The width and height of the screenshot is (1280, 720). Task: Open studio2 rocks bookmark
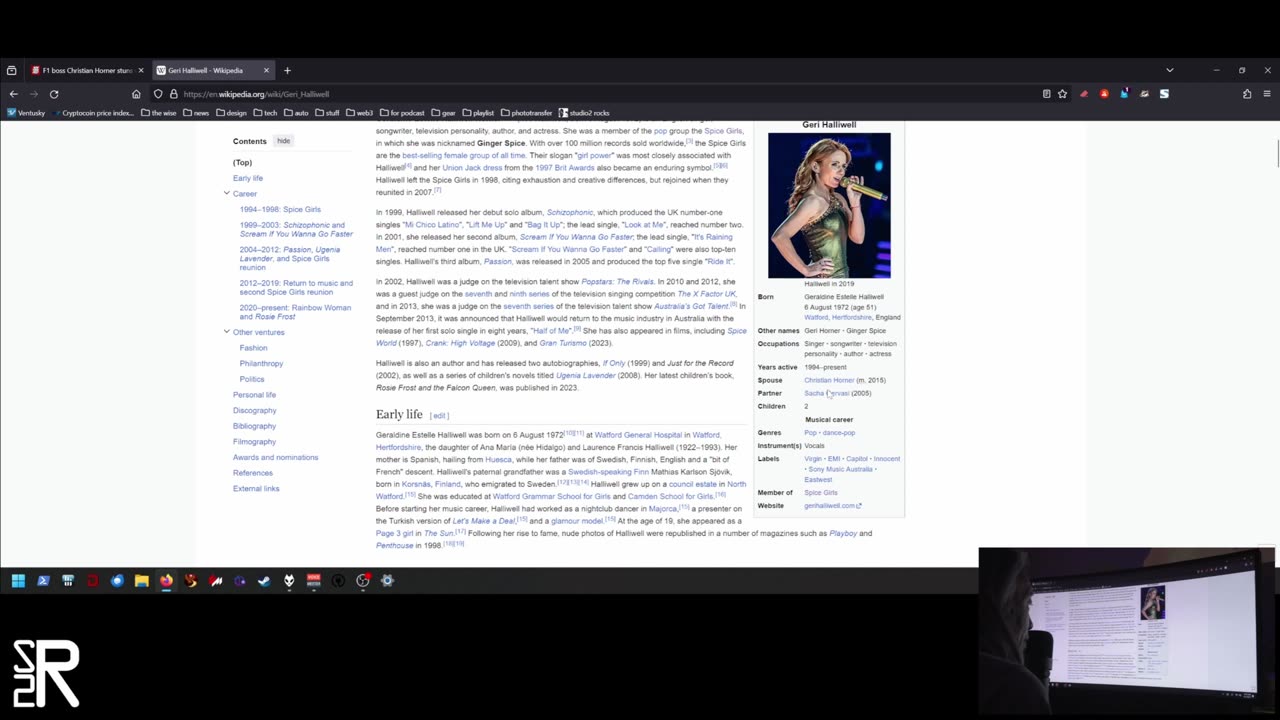click(584, 113)
